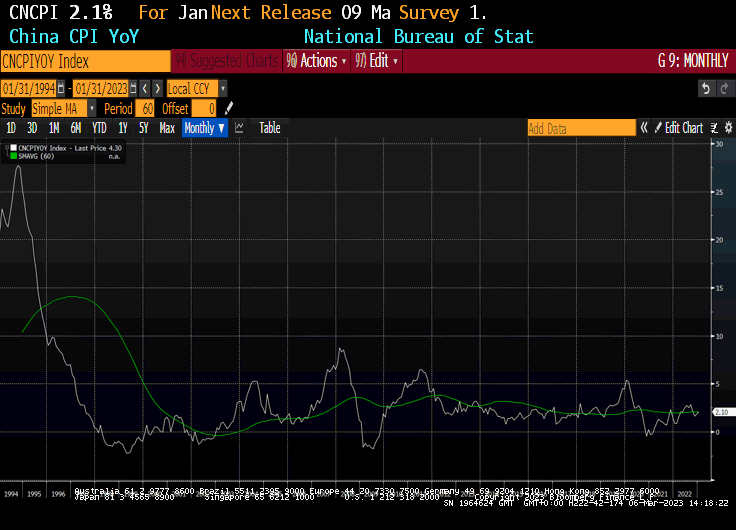Expand the Simple MA study dropdown
736x530 pixels.
(92, 108)
